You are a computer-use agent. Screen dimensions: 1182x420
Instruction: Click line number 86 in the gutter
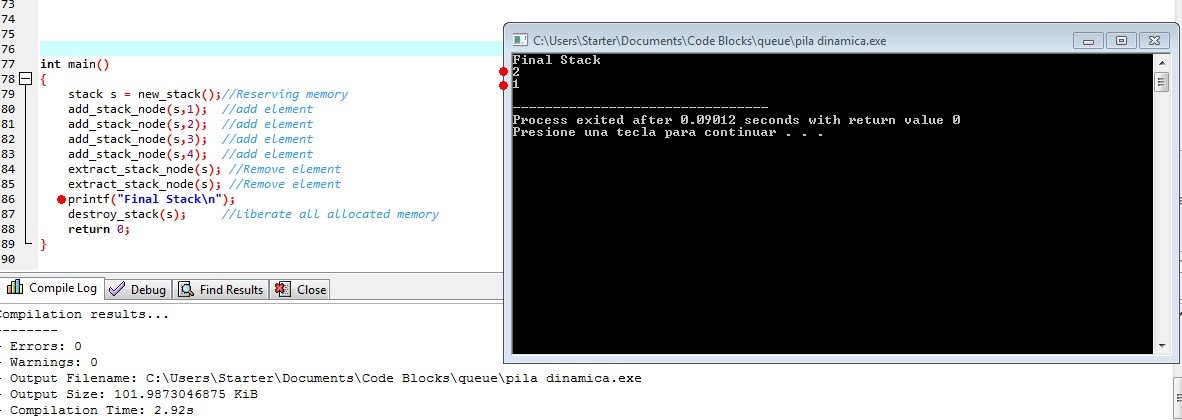pyautogui.click(x=8, y=200)
